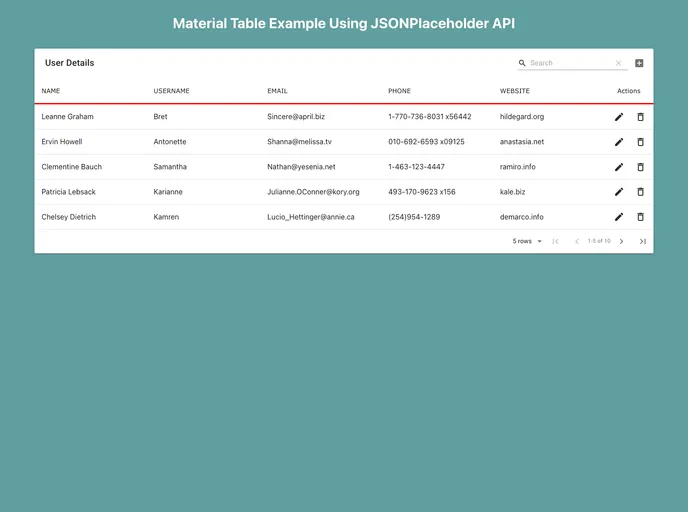This screenshot has width=688, height=512.
Task: Edit the Clementine Bauch row
Action: (x=619, y=167)
